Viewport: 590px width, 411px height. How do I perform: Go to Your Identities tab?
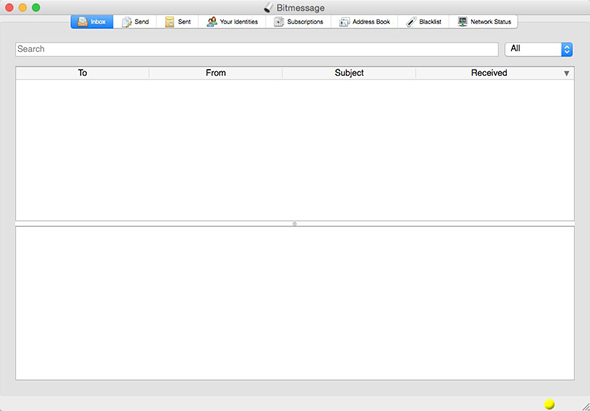click(x=232, y=22)
